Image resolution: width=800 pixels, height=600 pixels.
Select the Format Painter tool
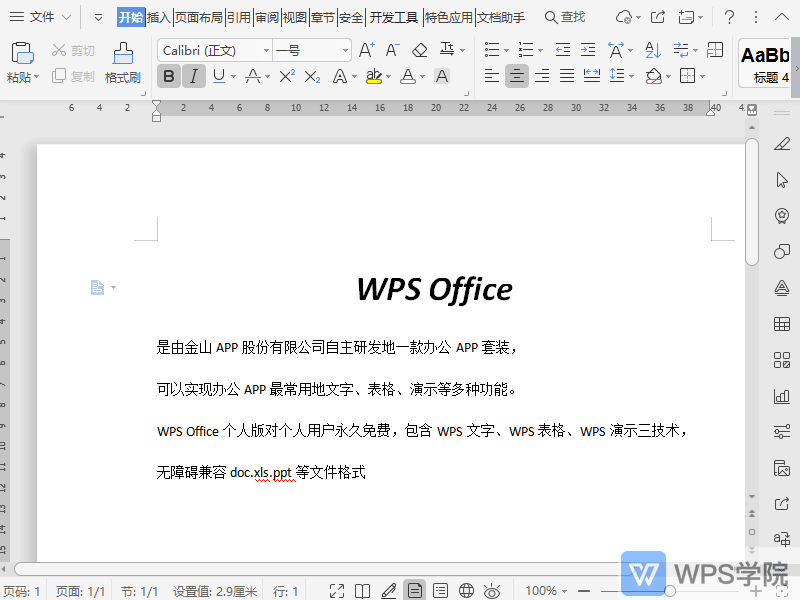[x=122, y=64]
